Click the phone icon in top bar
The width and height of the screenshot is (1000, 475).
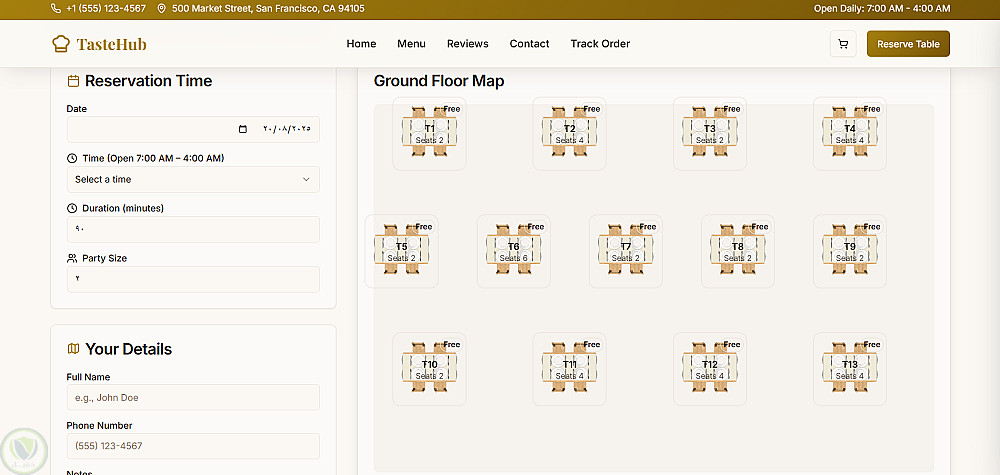(56, 9)
